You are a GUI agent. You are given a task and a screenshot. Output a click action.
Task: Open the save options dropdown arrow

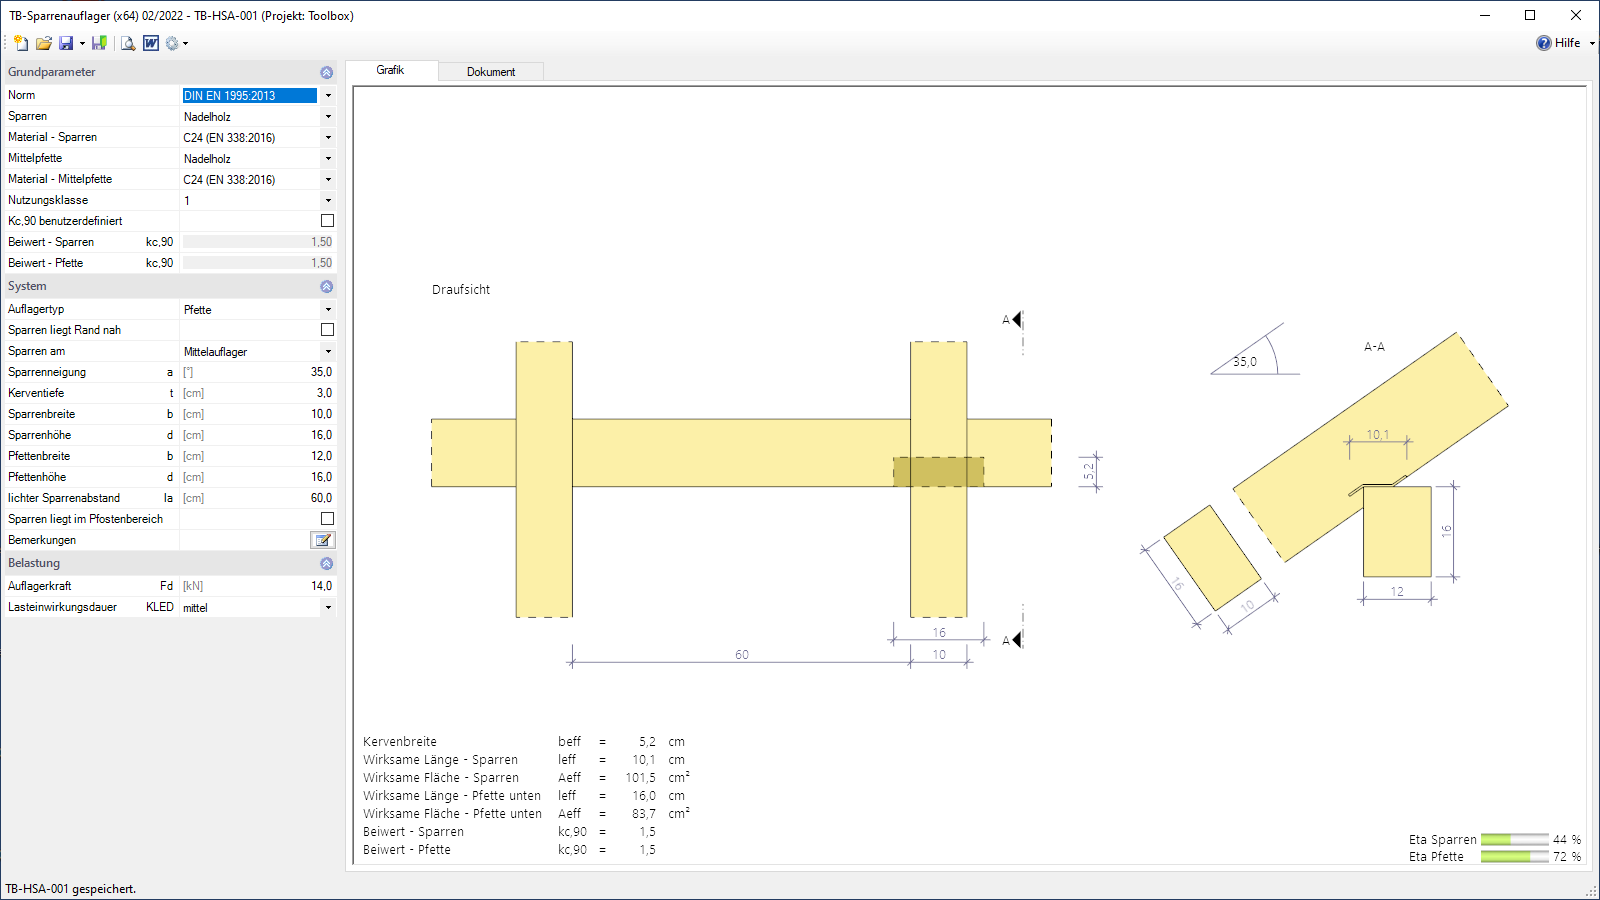(x=82, y=44)
